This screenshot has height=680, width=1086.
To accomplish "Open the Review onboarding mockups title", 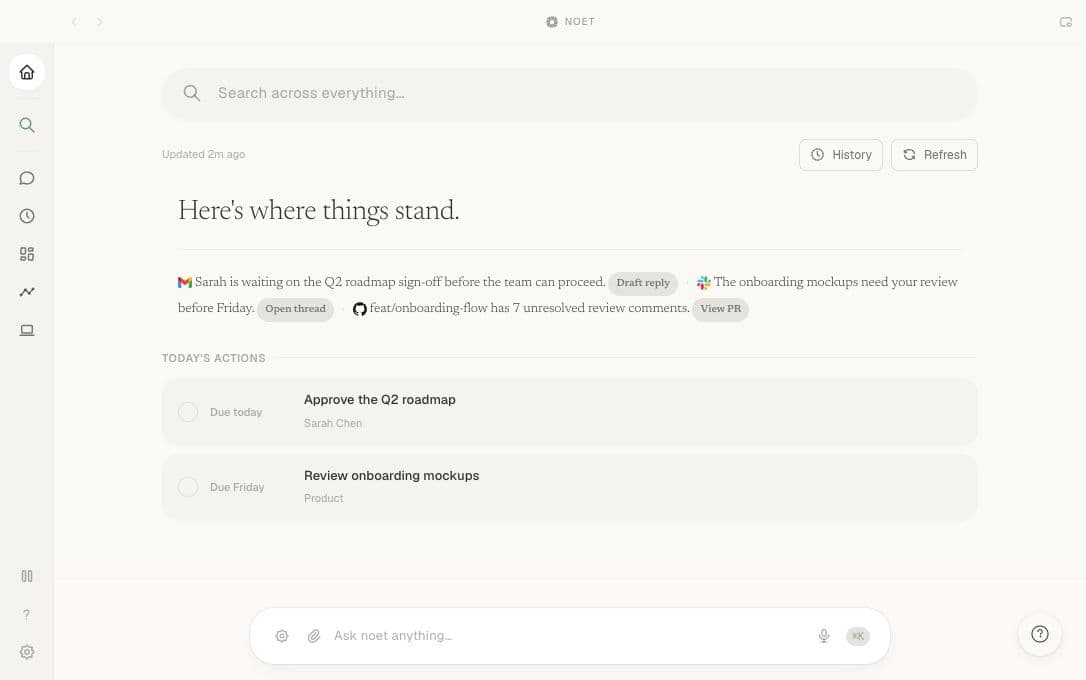I will (x=391, y=476).
